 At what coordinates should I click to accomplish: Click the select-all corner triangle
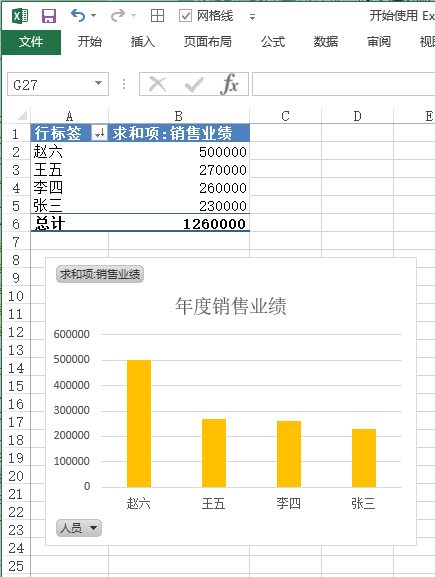click(x=22, y=116)
